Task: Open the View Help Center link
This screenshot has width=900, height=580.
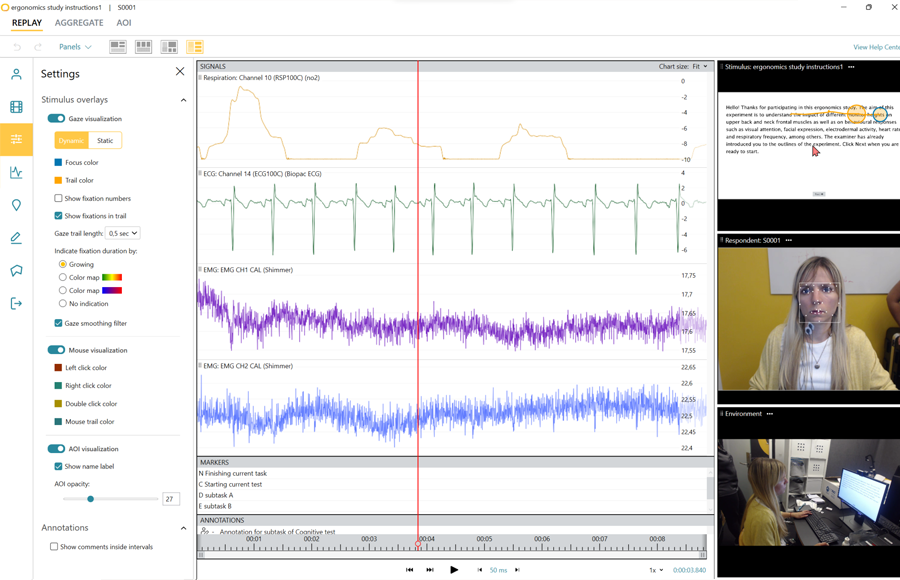Action: click(x=876, y=47)
